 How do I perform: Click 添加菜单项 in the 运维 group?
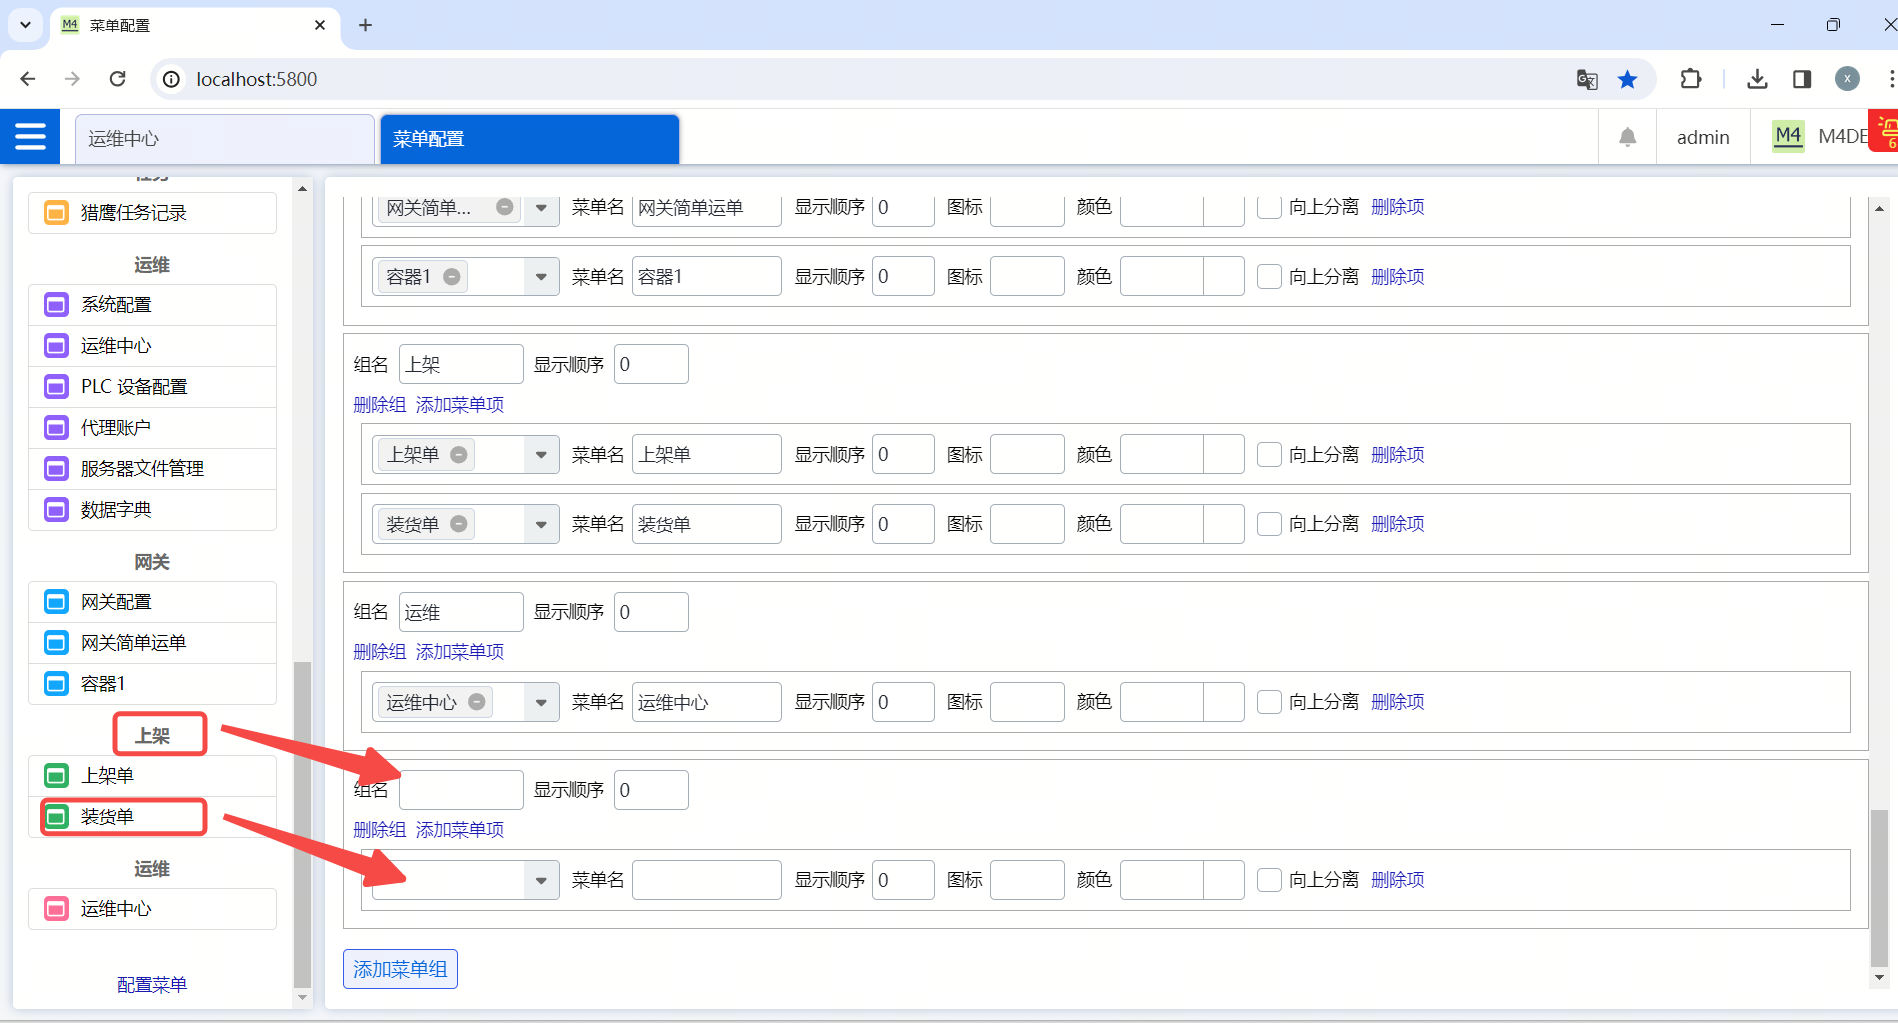point(459,652)
